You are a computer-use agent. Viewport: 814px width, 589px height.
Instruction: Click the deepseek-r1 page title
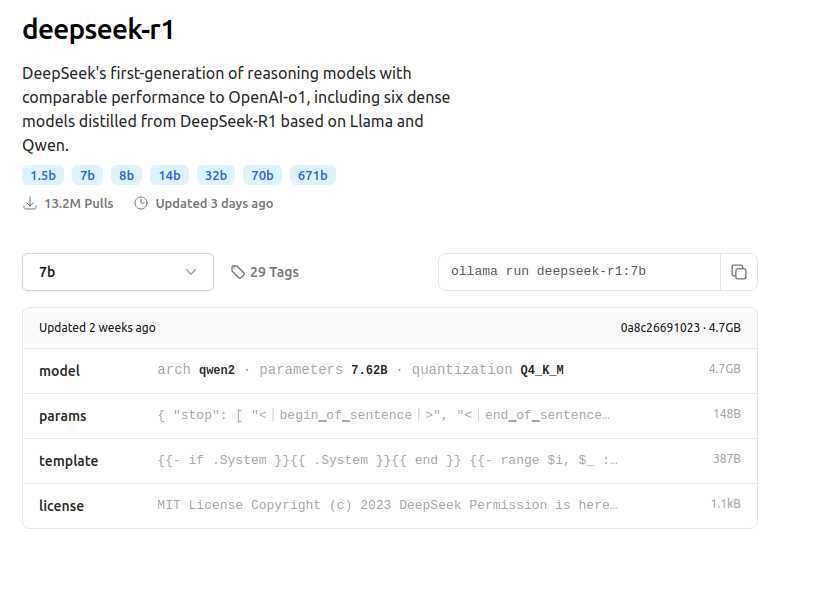click(98, 30)
